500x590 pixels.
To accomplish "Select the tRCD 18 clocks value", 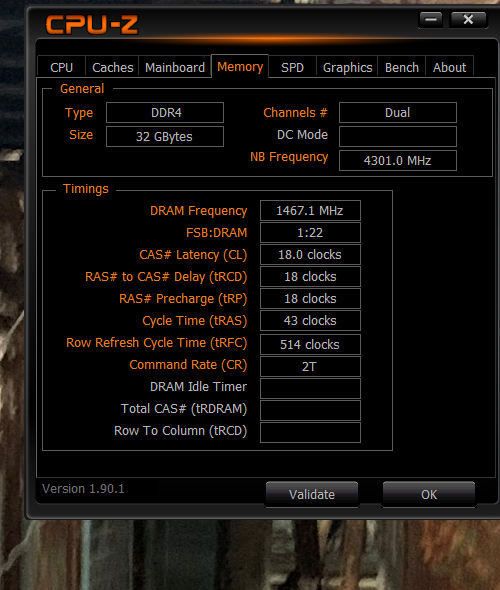I will tap(310, 277).
